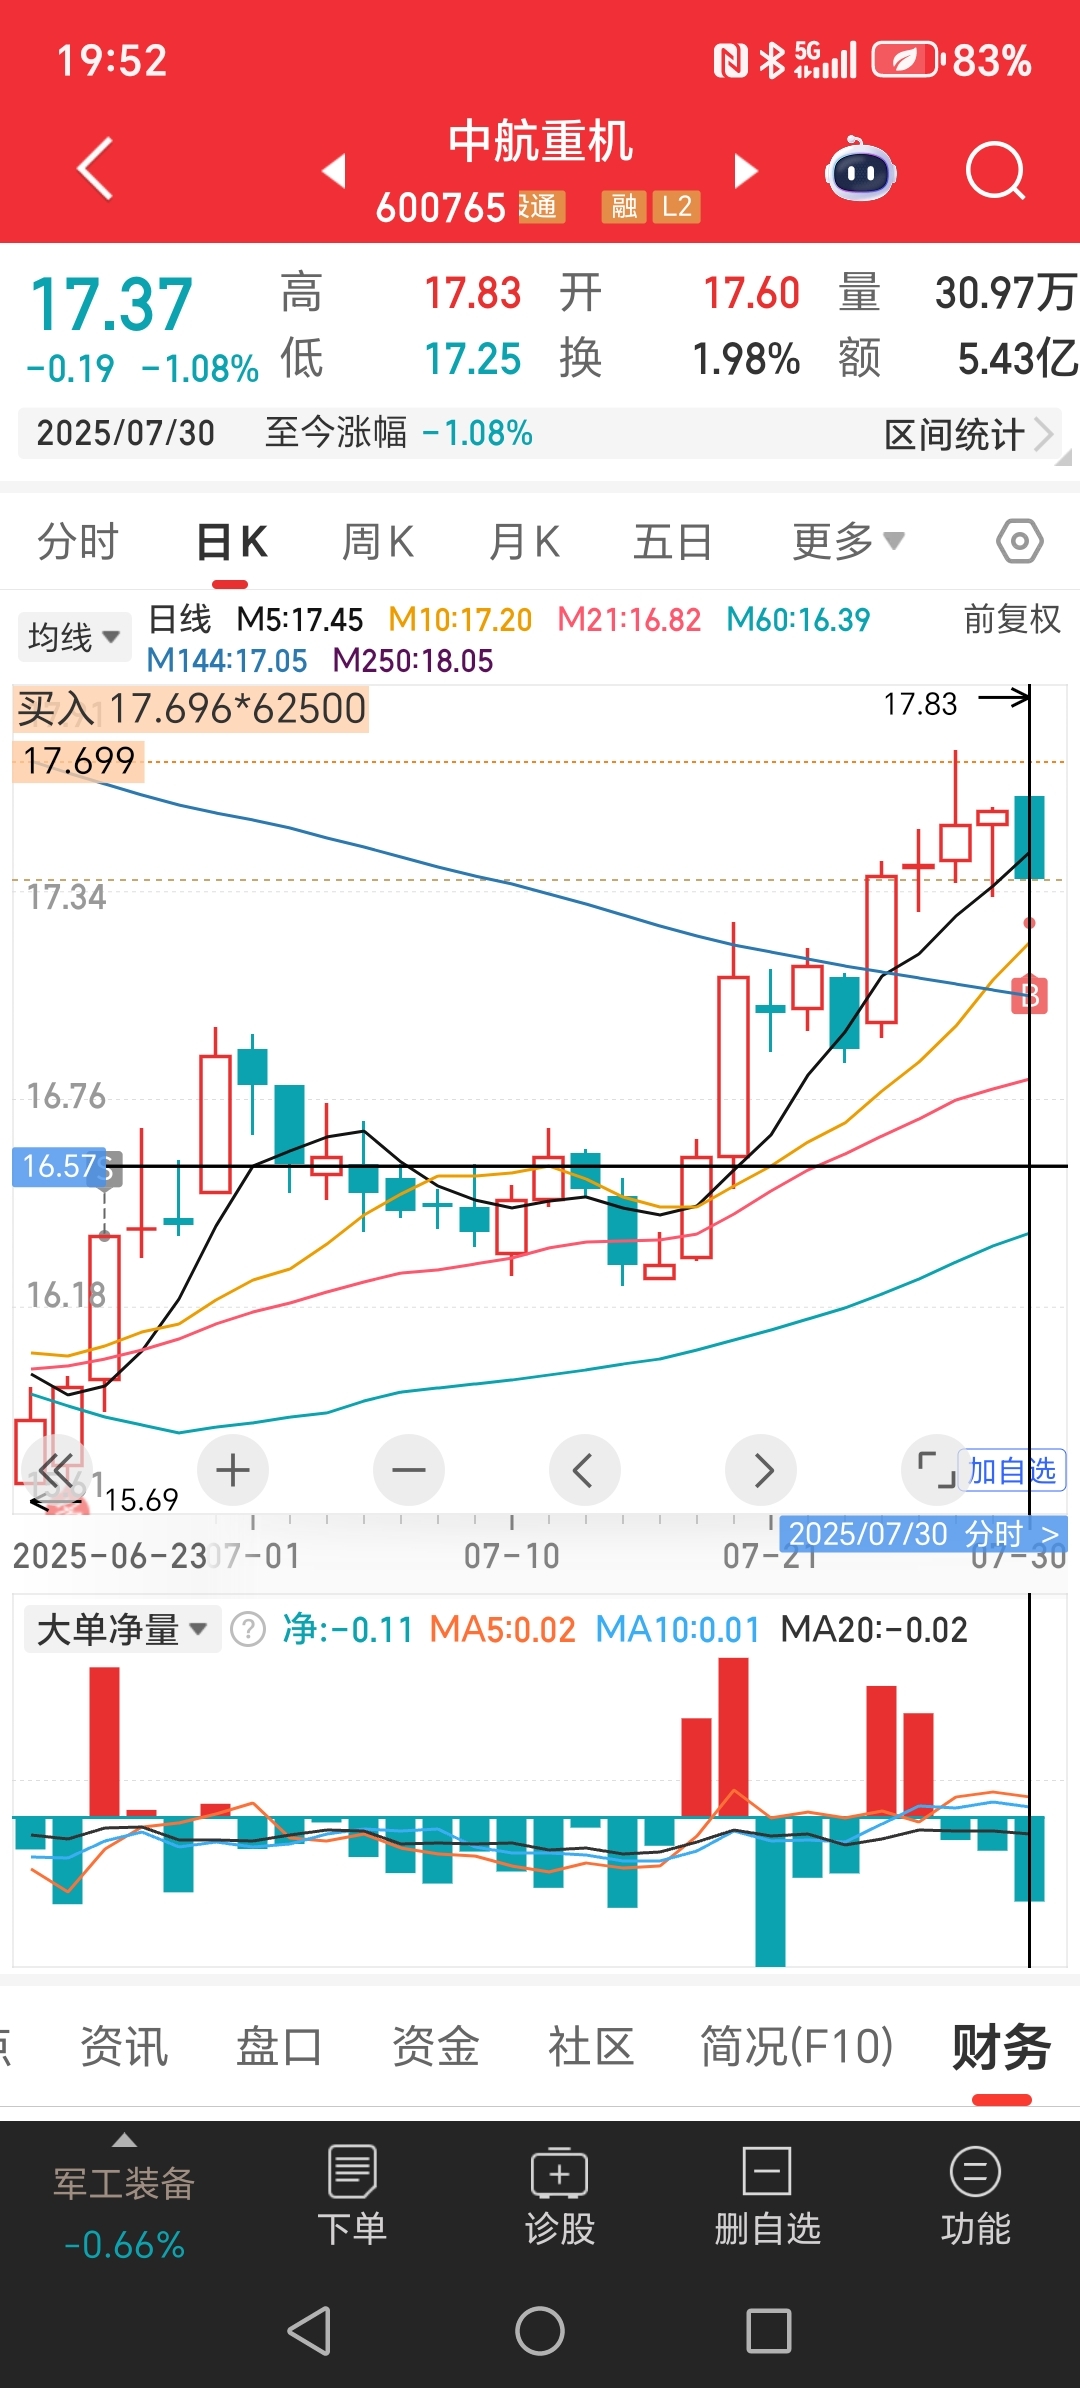This screenshot has width=1080, height=2388.
Task: Tap M5:17.45 moving average value
Action: click(x=300, y=619)
